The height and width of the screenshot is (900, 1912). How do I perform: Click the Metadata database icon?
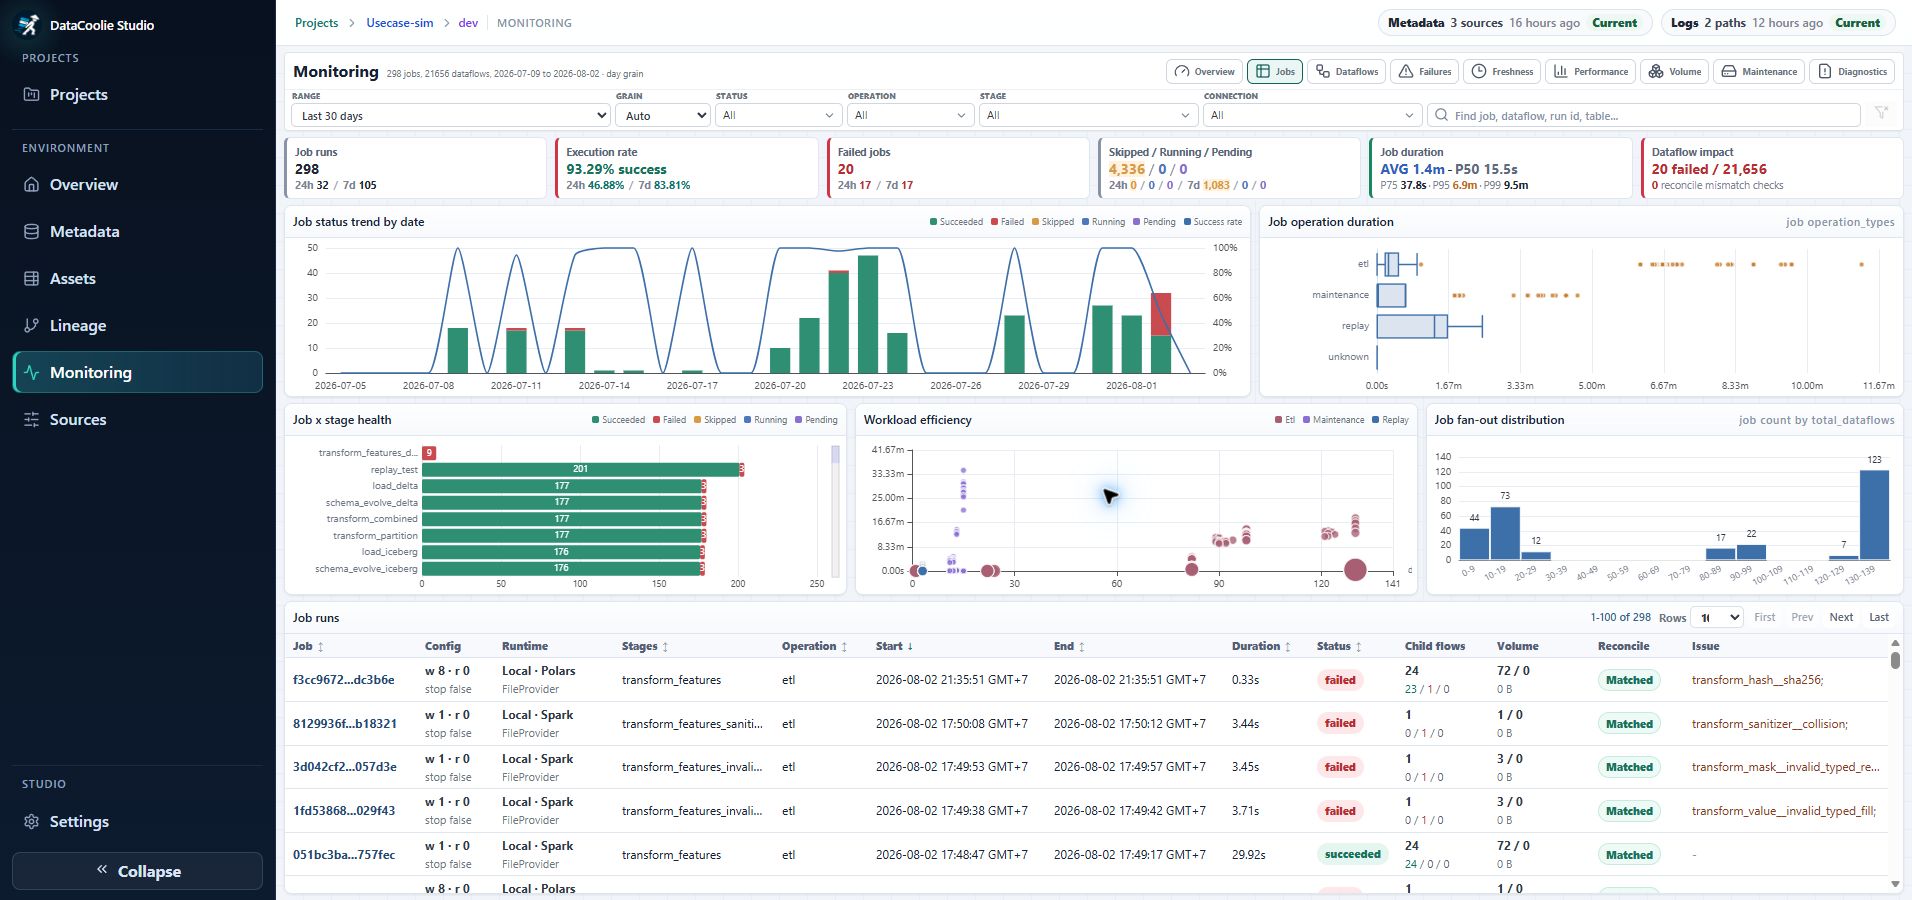point(31,232)
